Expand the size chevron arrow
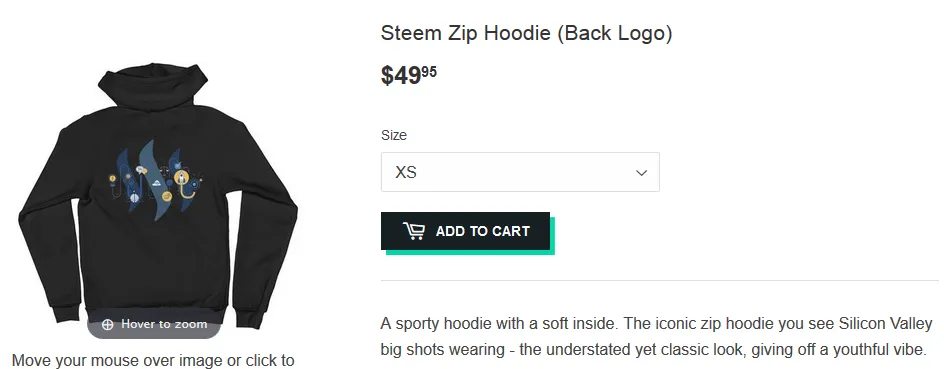The height and width of the screenshot is (369, 944). pos(642,173)
